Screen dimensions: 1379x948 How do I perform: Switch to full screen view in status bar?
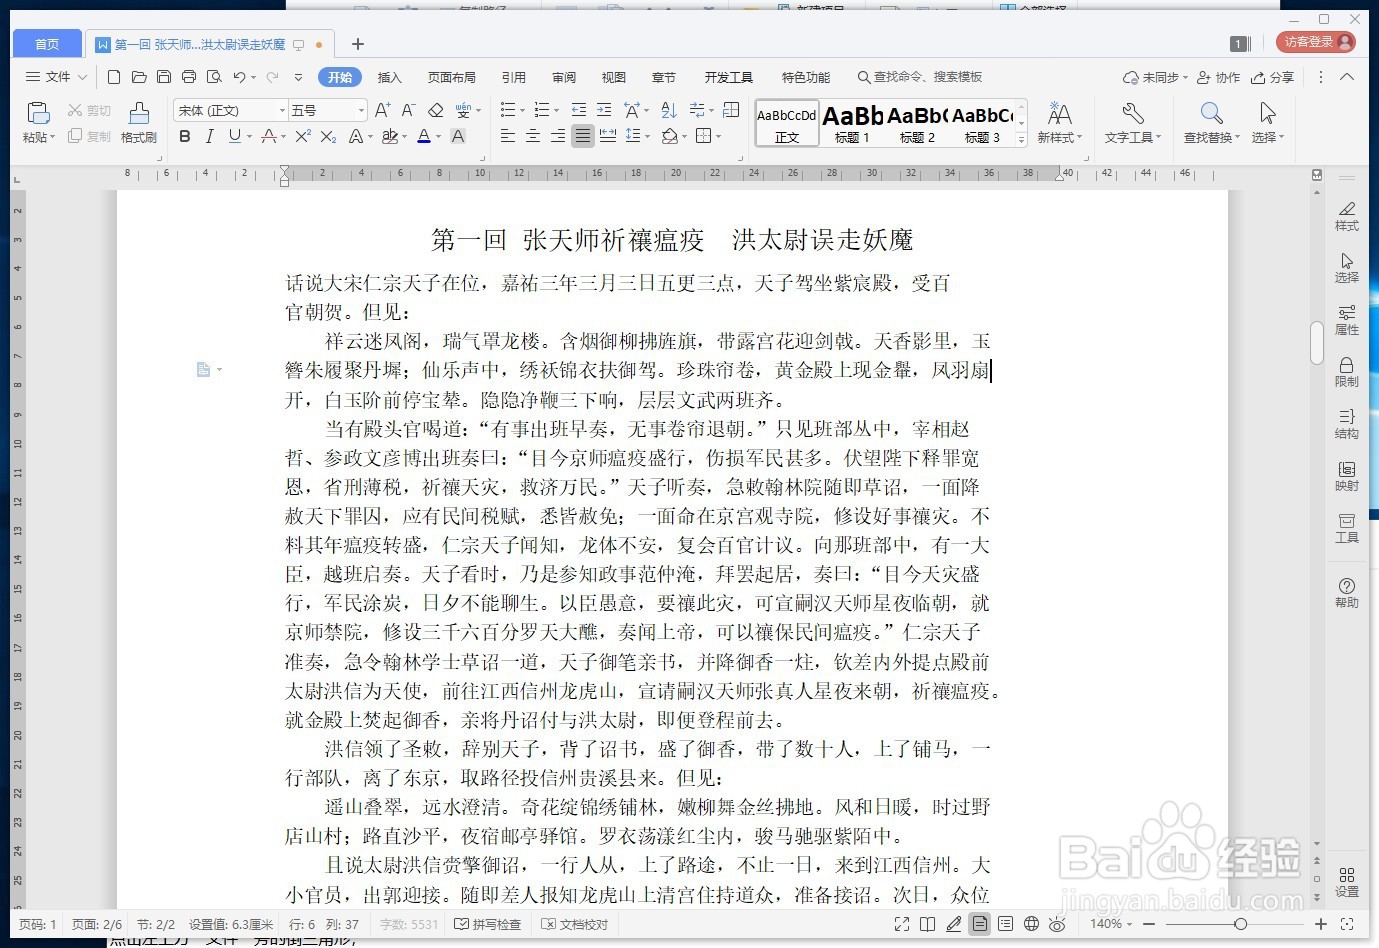900,924
